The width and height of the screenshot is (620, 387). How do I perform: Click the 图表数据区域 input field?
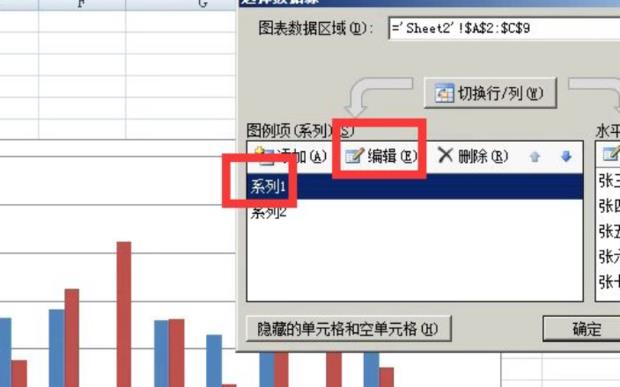click(504, 28)
